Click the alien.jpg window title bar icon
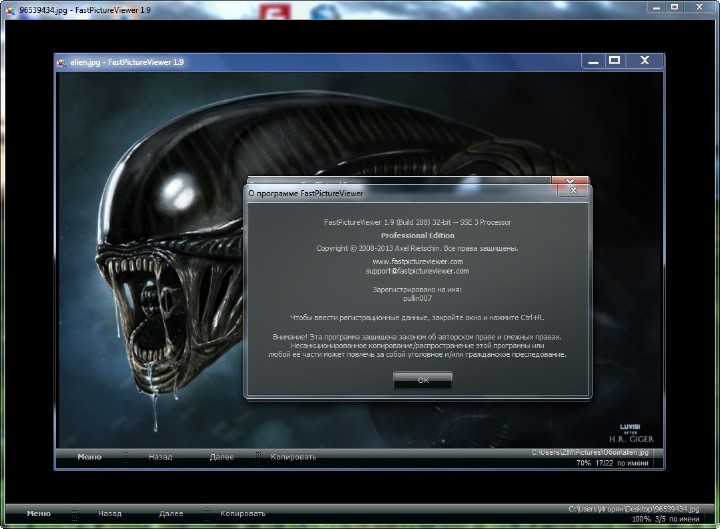 (61, 61)
